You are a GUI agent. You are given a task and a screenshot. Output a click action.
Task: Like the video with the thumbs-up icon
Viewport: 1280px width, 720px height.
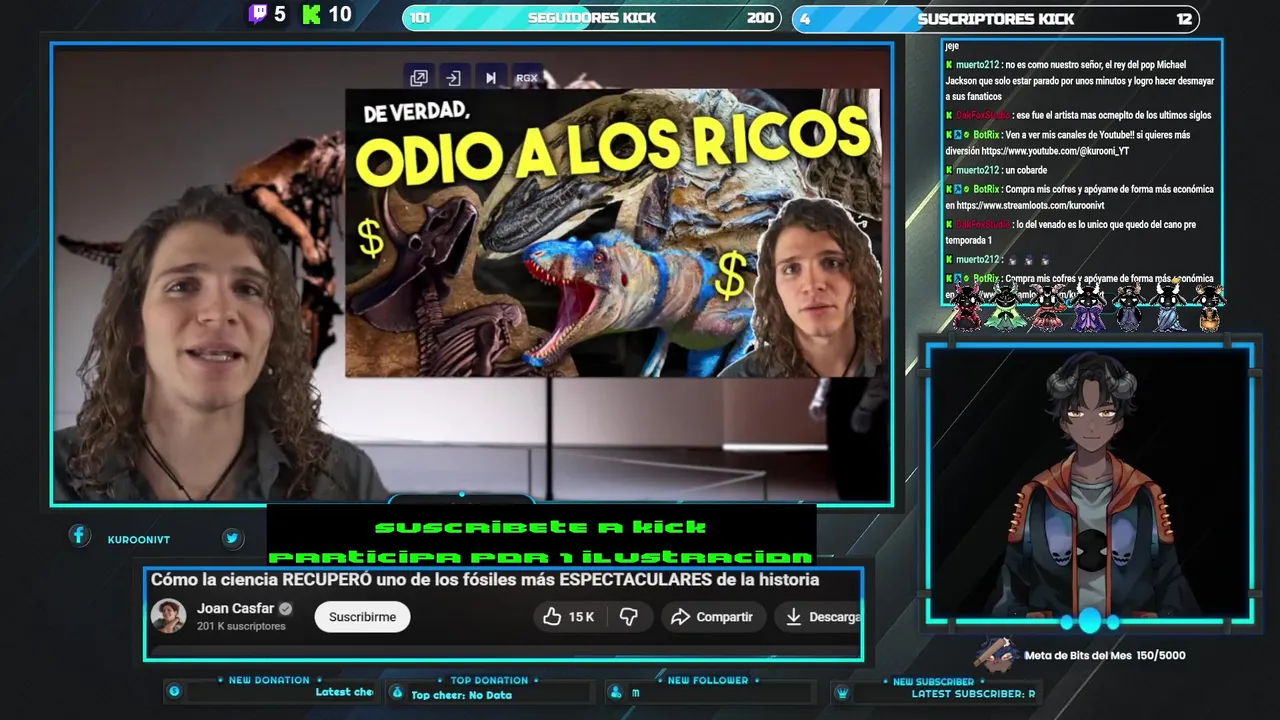pos(552,617)
